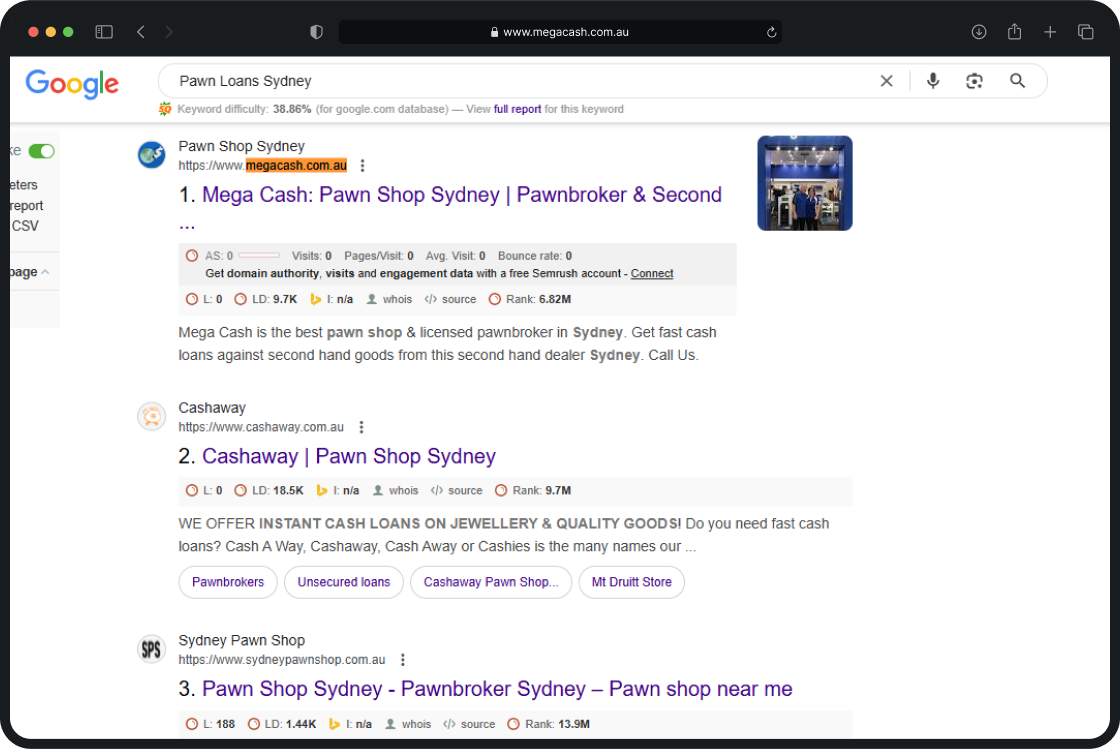Click the AS score bar for Mega Cash
This screenshot has width=1120, height=749.
259,255
